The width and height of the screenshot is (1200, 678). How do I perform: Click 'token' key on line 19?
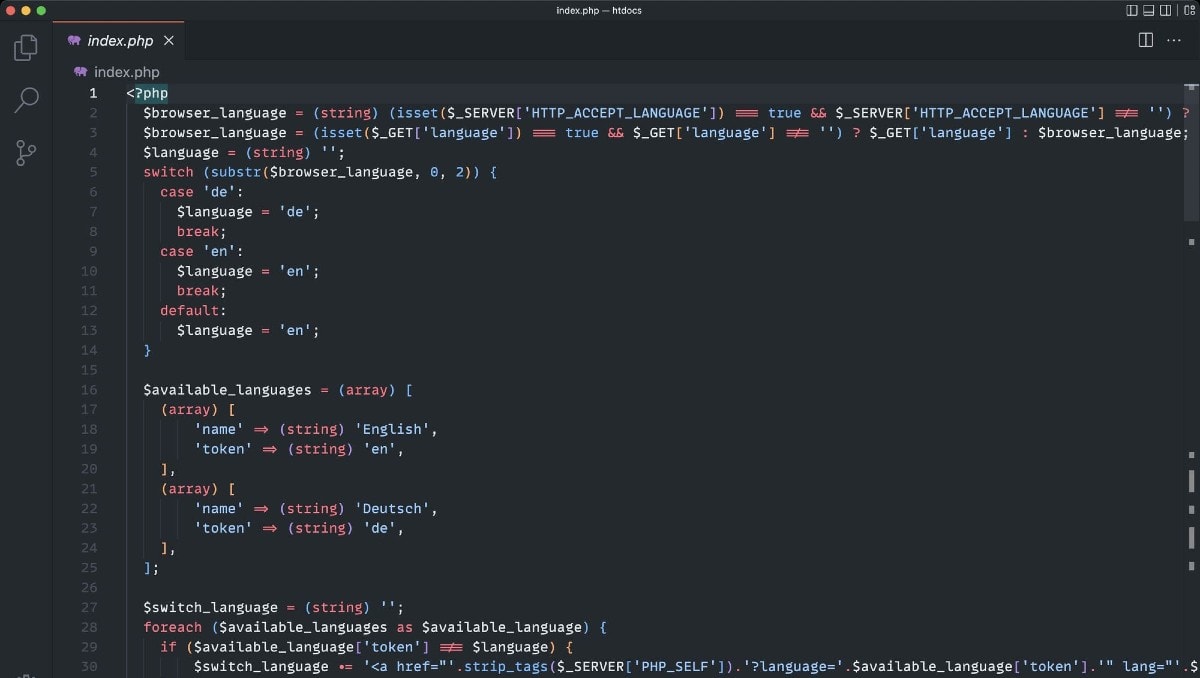[x=222, y=449]
